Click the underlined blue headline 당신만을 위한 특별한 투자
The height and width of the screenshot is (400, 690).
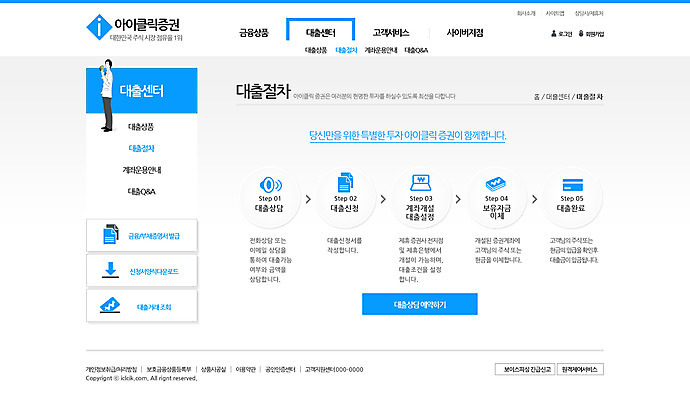[407, 136]
